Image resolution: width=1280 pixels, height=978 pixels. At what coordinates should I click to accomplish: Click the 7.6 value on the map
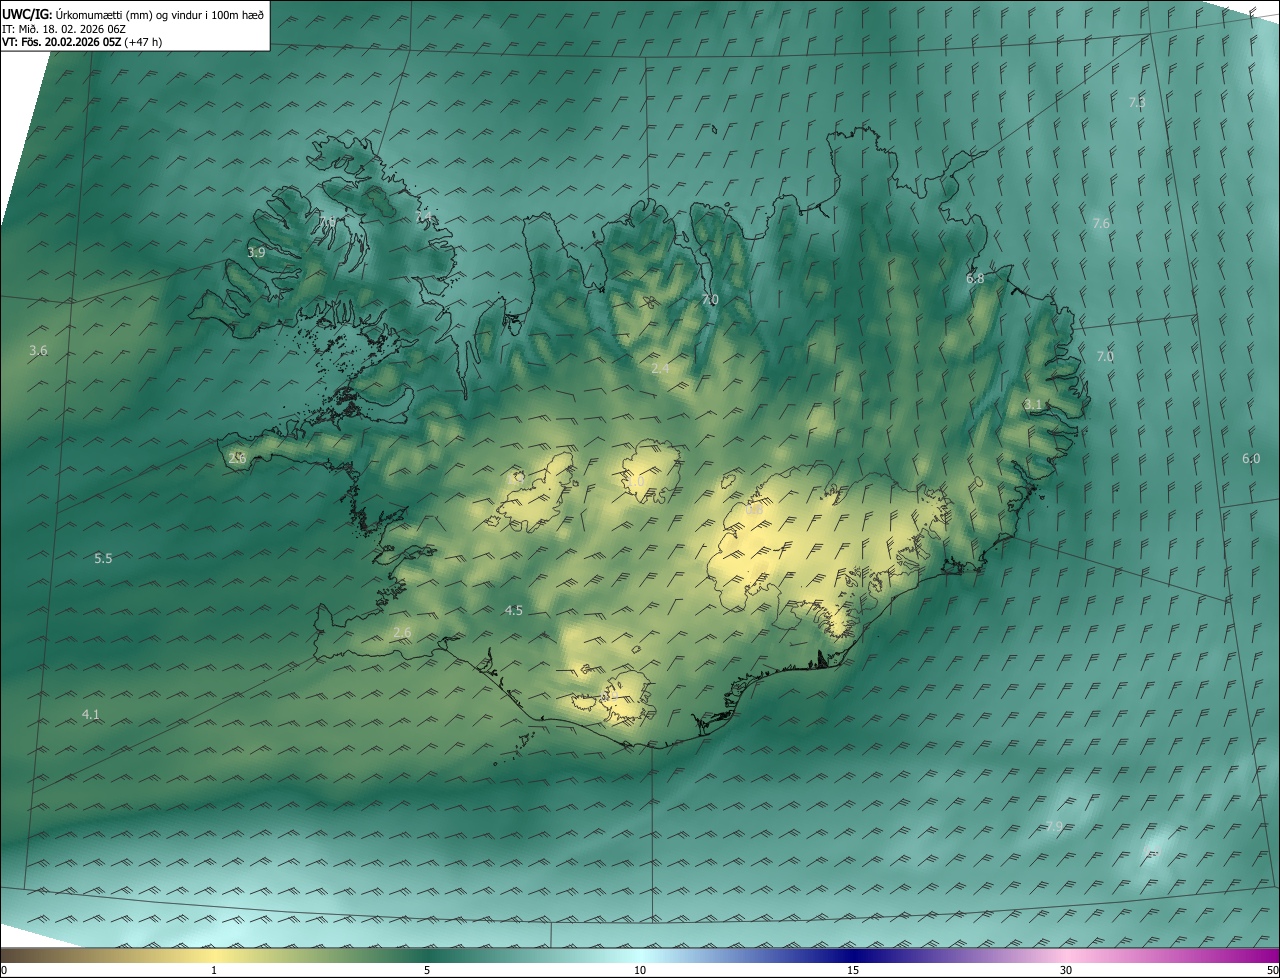[1101, 224]
